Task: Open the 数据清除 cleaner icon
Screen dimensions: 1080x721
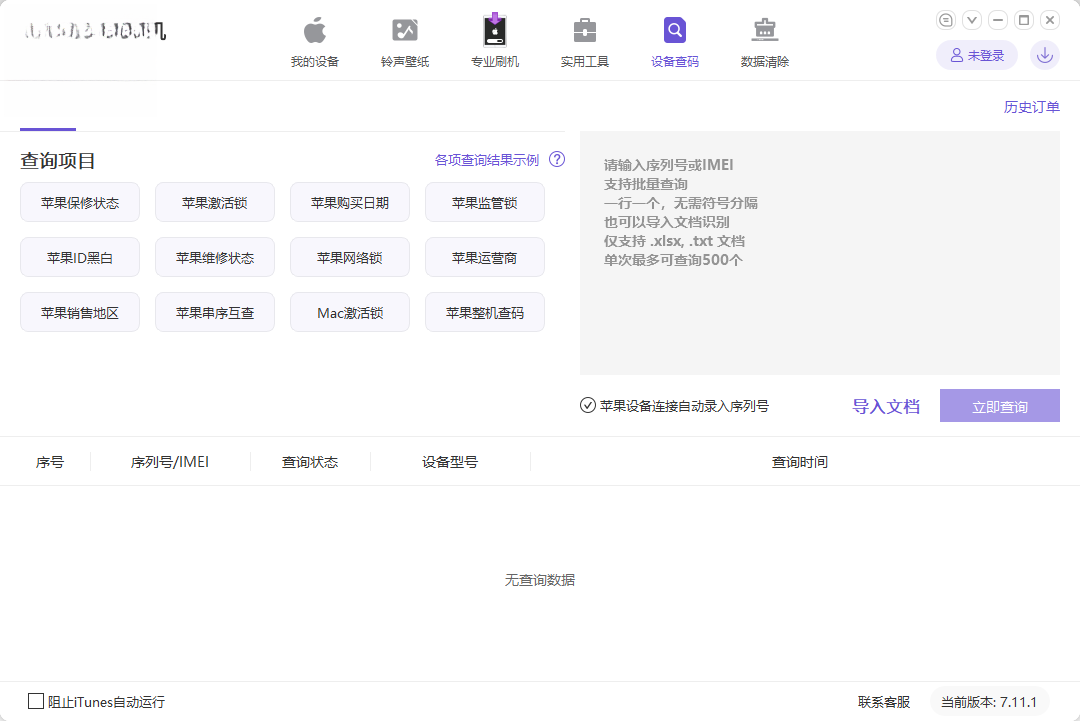Action: click(765, 30)
